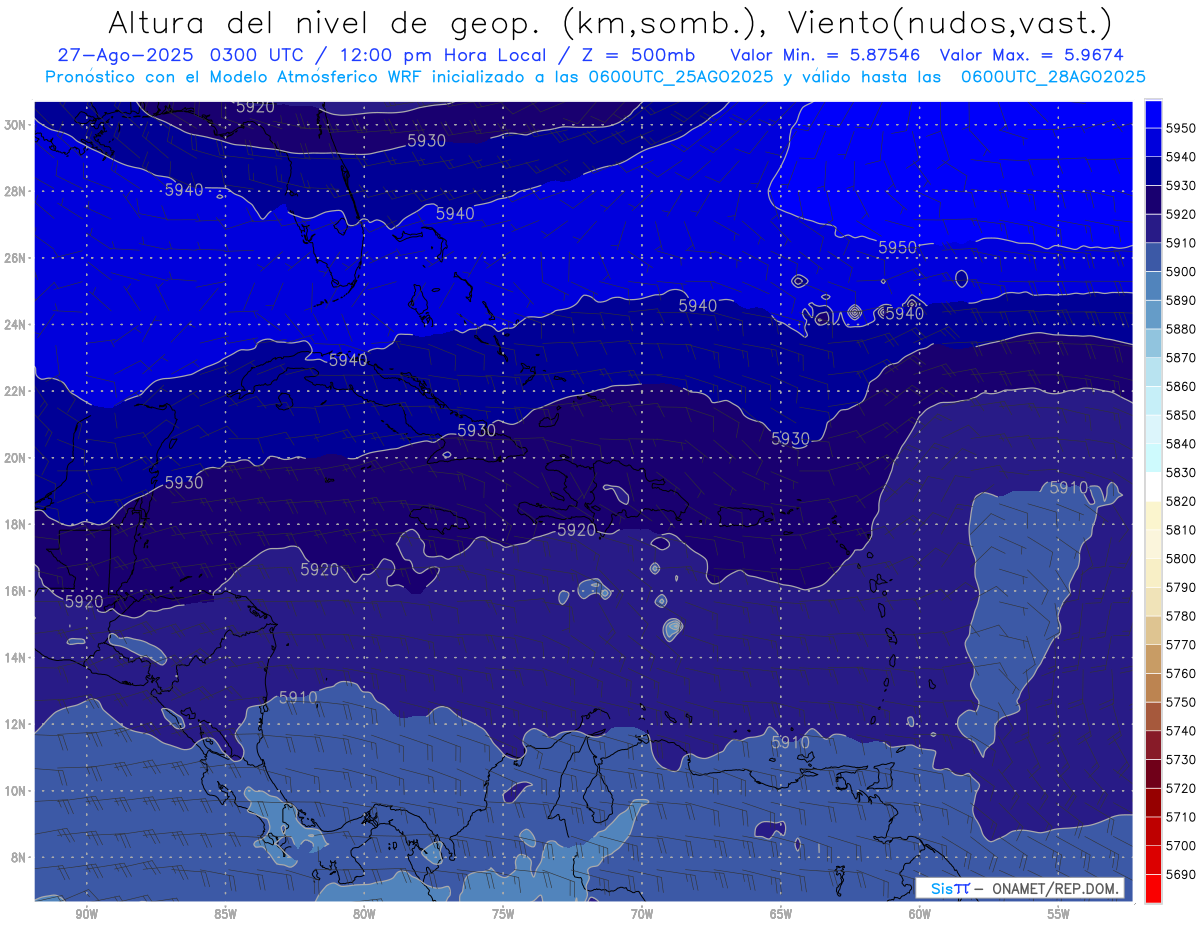Select the '22N' latitude axis label

tap(15, 391)
